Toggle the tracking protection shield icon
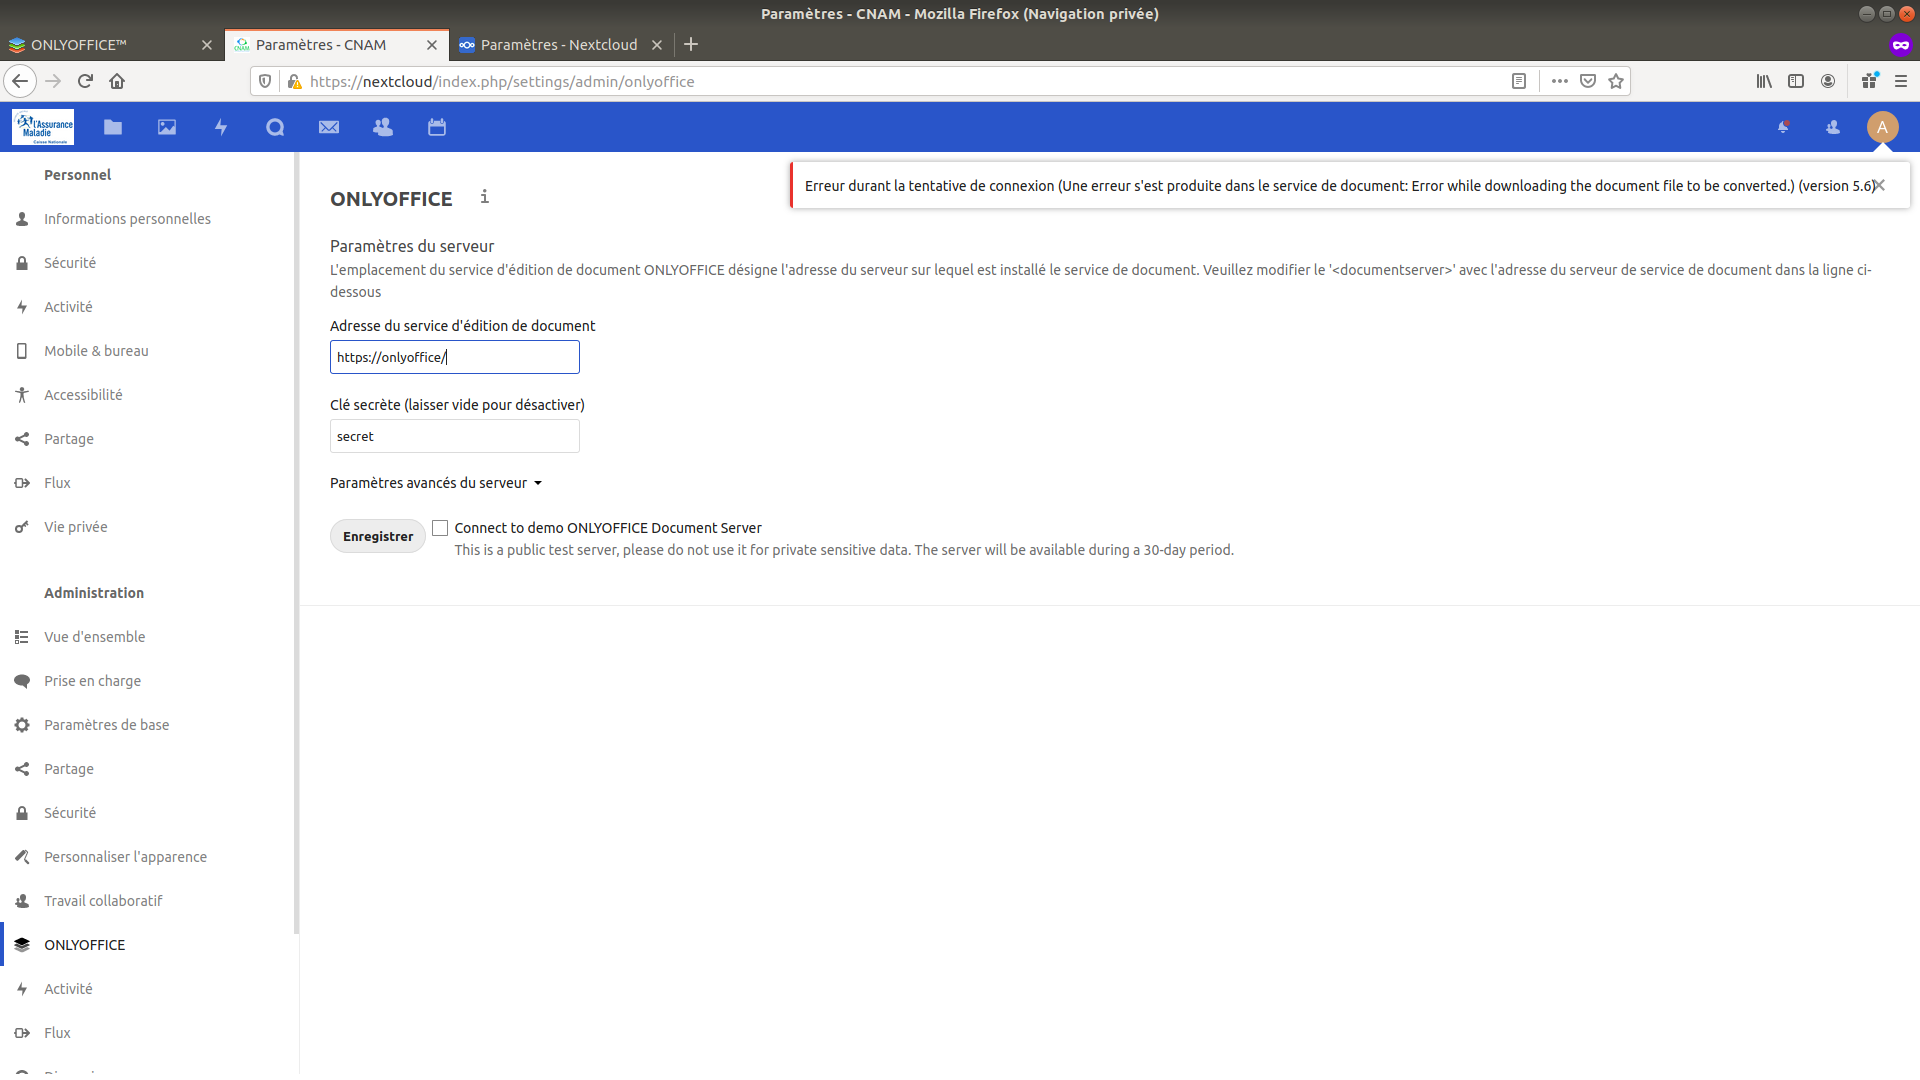 click(263, 81)
